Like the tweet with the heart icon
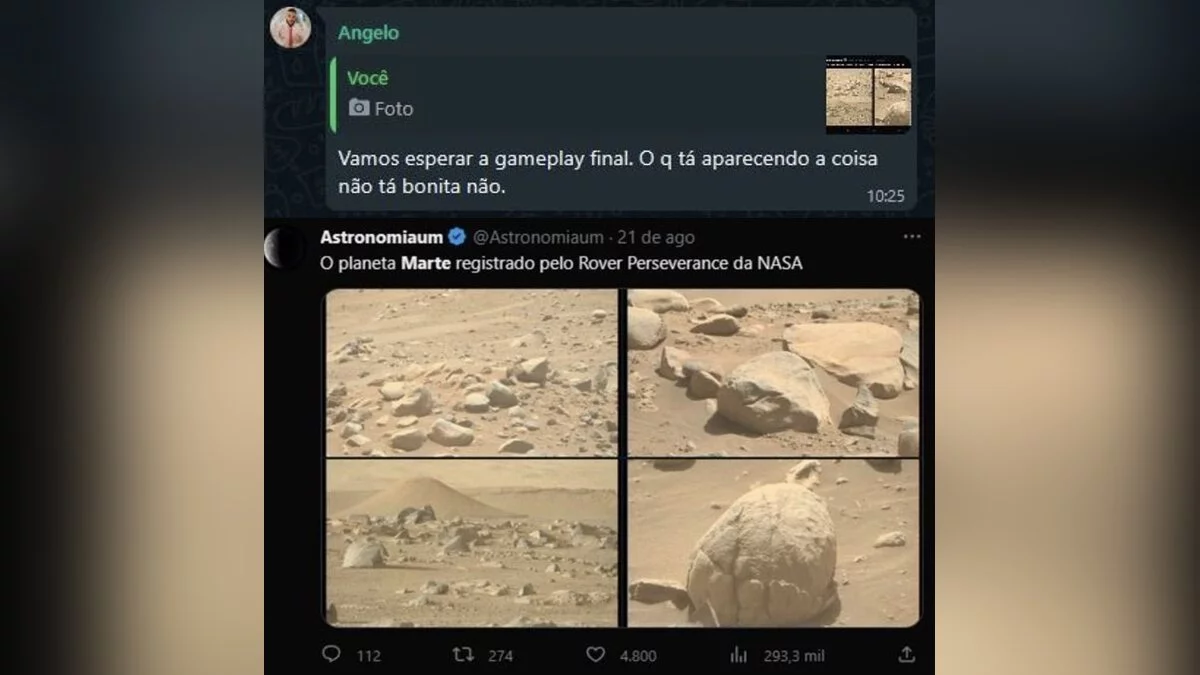The height and width of the screenshot is (675, 1200). [596, 655]
